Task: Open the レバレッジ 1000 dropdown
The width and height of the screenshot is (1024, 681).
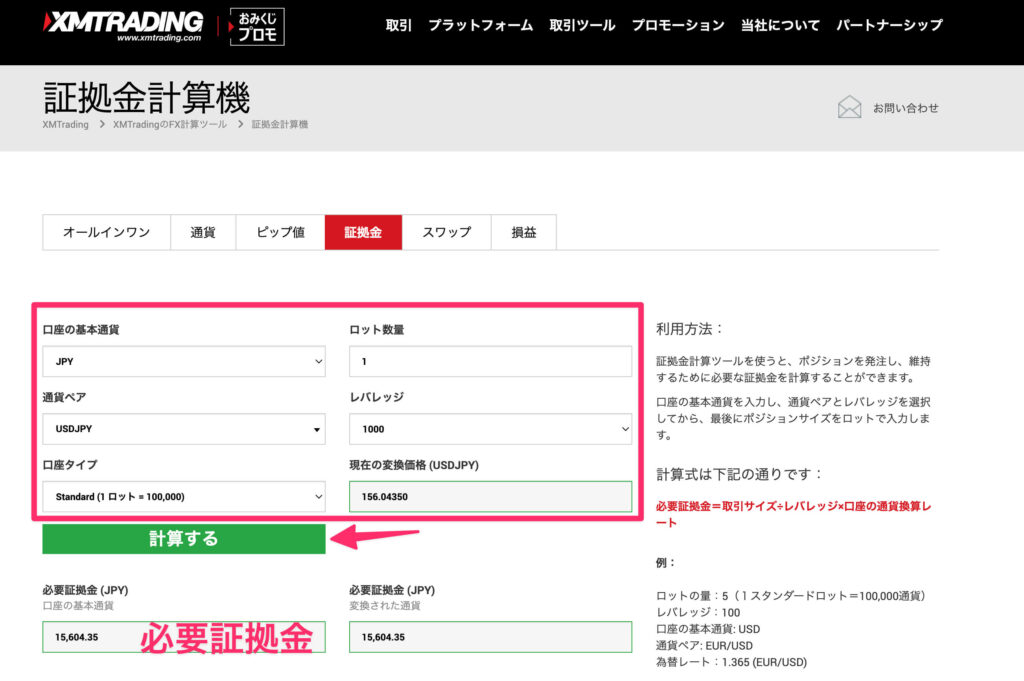Action: (490, 428)
